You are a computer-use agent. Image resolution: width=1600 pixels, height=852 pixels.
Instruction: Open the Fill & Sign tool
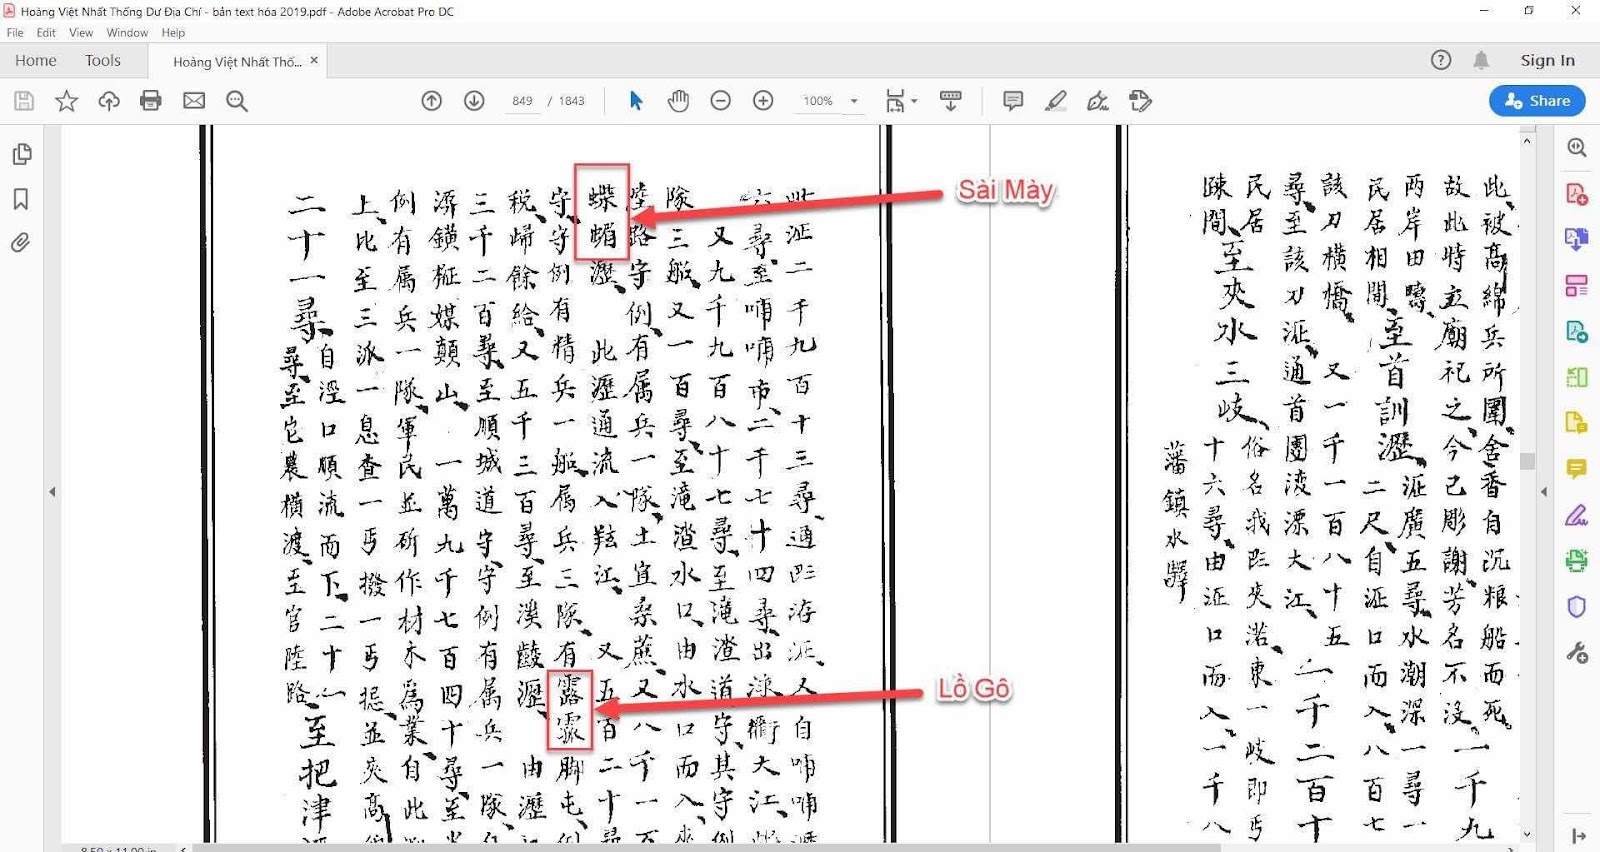[x=1577, y=515]
